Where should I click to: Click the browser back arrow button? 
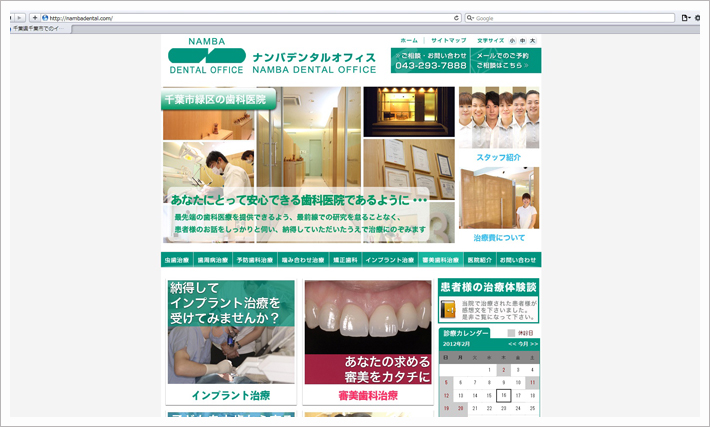(x=12, y=18)
